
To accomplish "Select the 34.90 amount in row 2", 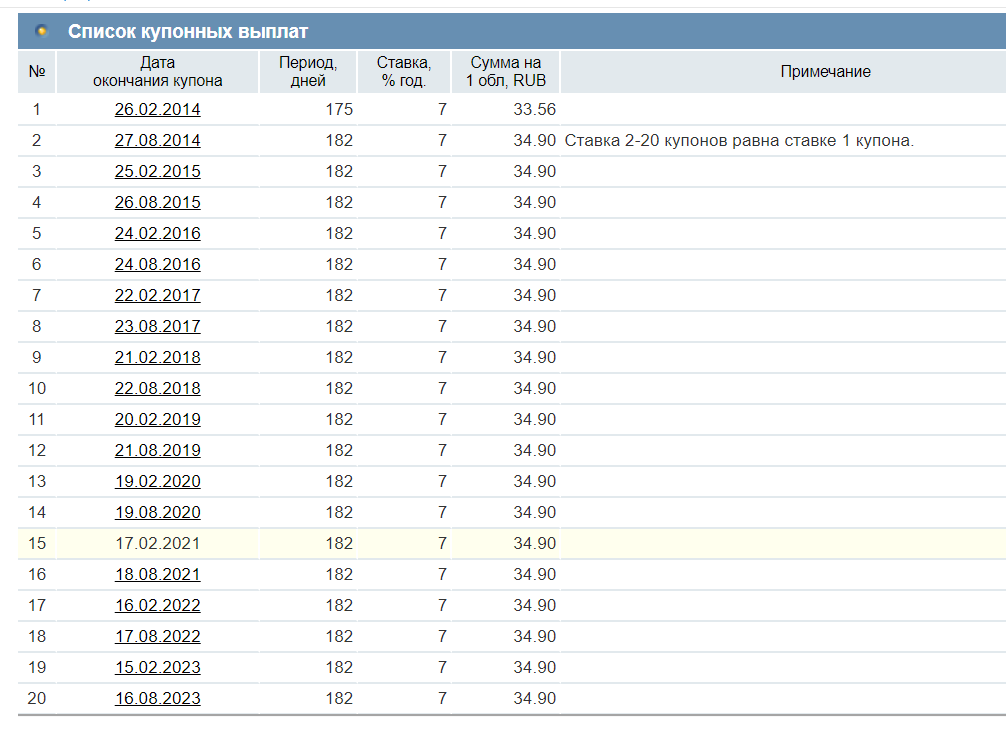I will point(534,140).
